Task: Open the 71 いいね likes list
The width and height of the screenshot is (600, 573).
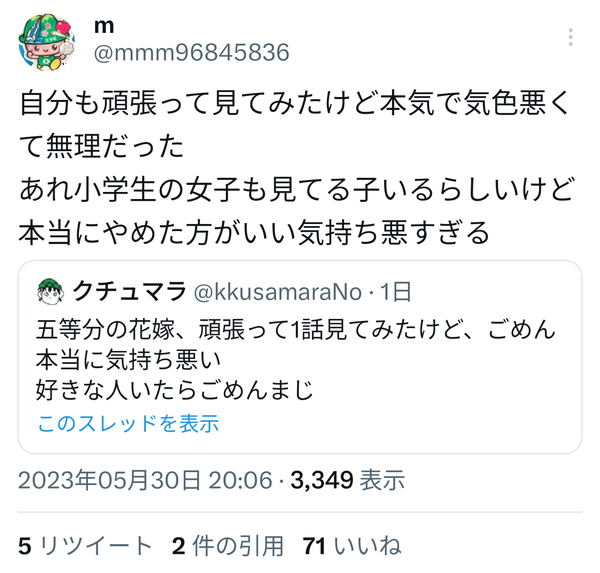Action: tap(352, 545)
